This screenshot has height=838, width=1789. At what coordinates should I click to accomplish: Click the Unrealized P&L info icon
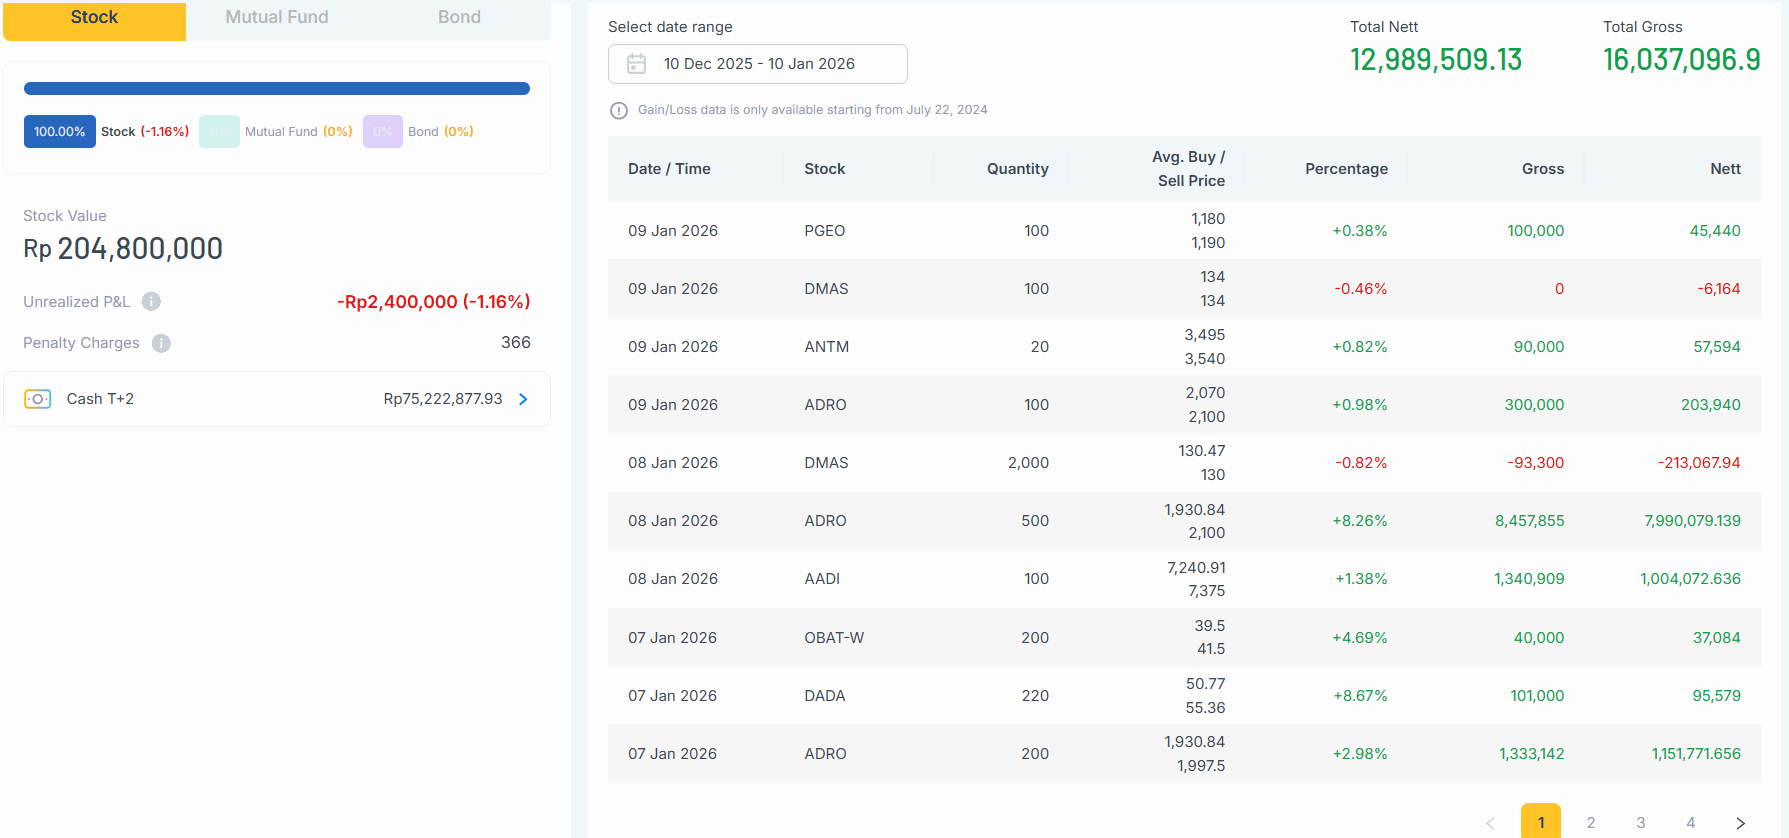coord(151,302)
